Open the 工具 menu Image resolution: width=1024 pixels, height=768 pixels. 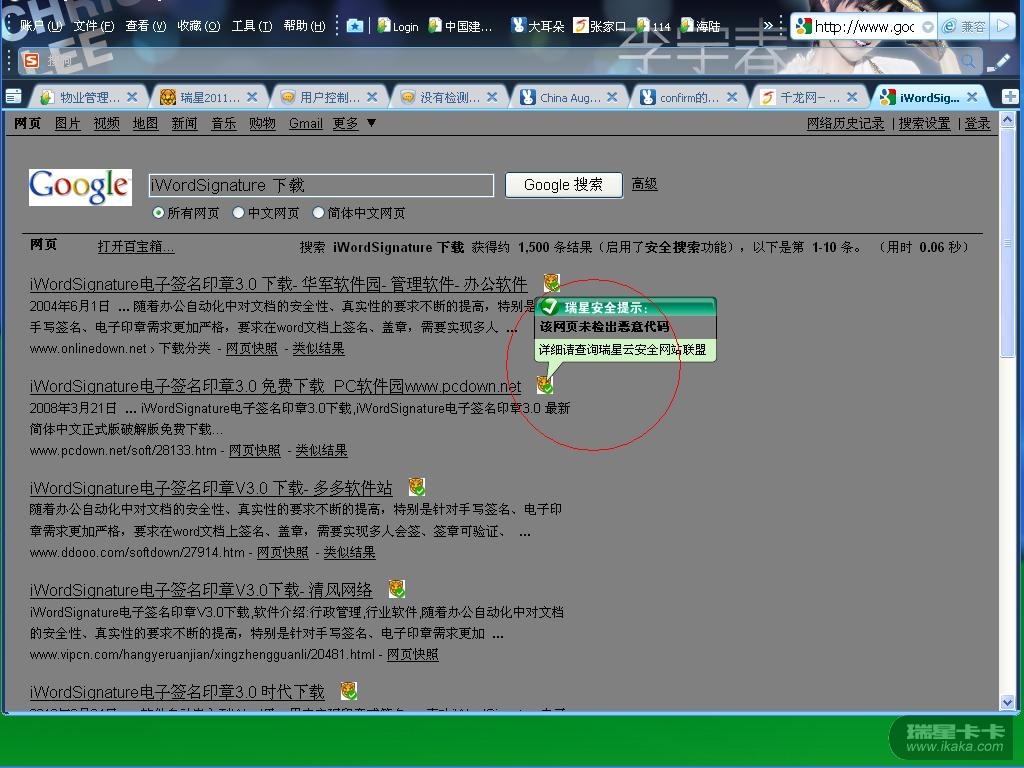[x=251, y=26]
